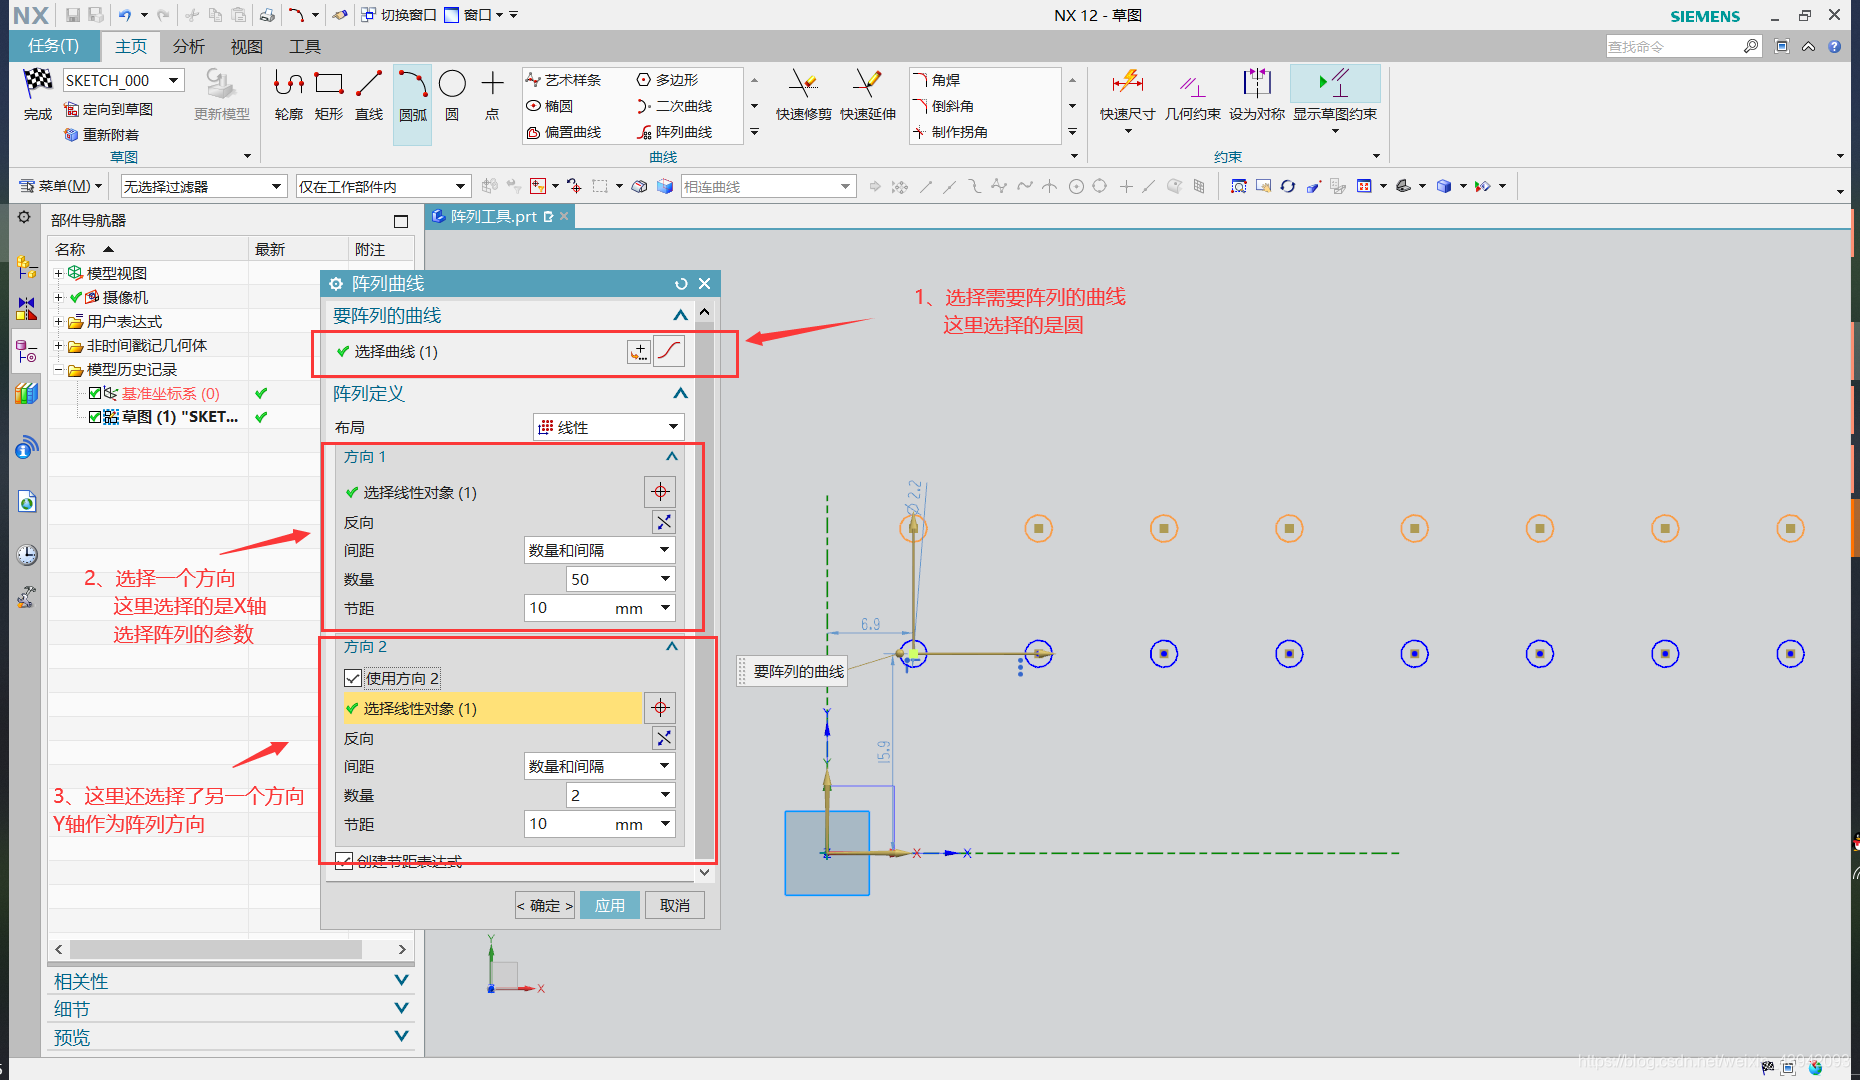This screenshot has width=1860, height=1080.
Task: Click the part navigator horizontal scrollbar
Action: (x=215, y=949)
